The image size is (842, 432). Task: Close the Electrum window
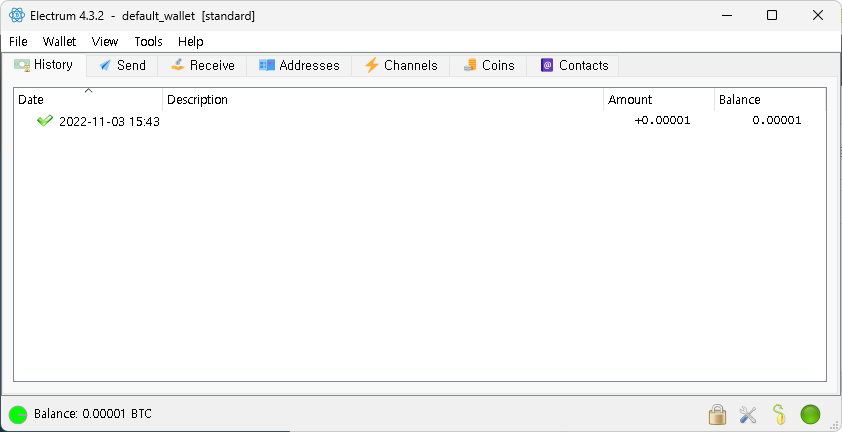click(x=818, y=15)
